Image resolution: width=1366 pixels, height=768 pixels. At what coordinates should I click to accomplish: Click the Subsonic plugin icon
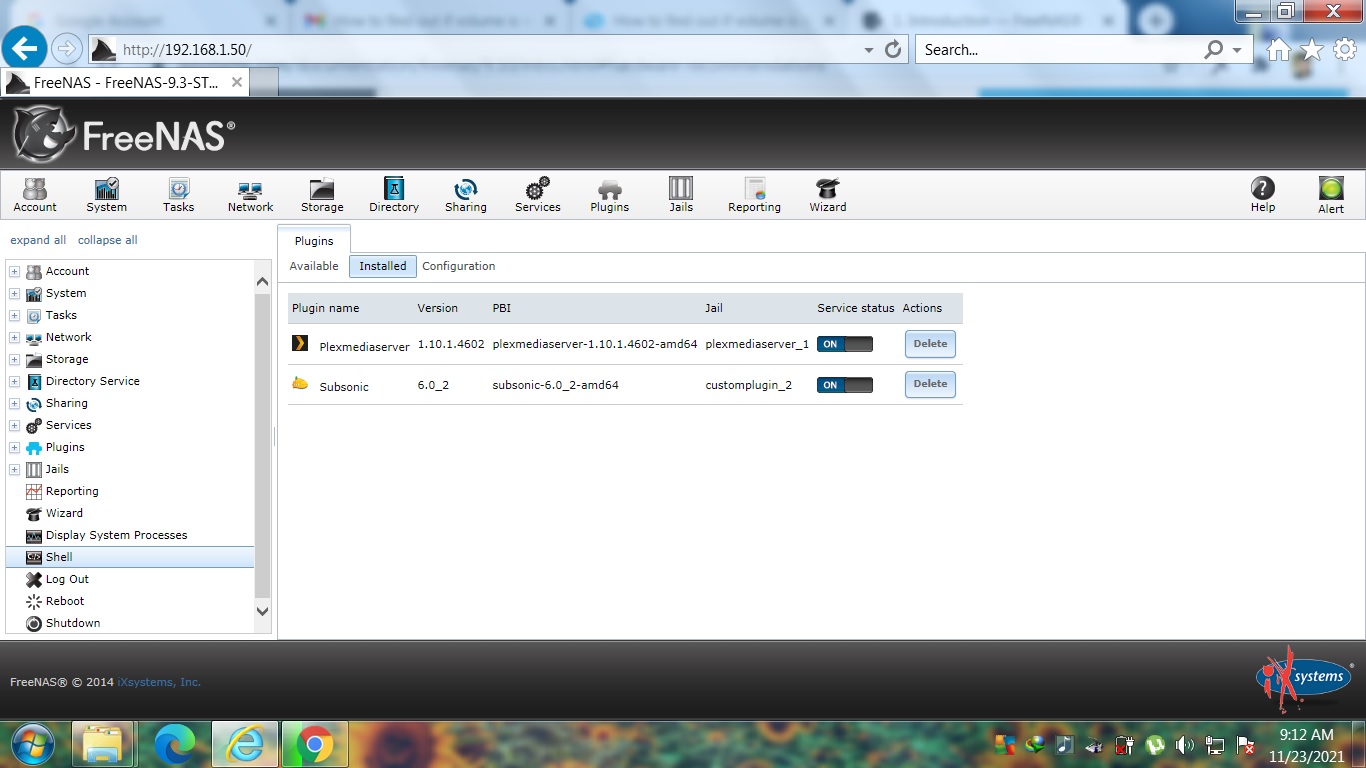click(x=300, y=383)
